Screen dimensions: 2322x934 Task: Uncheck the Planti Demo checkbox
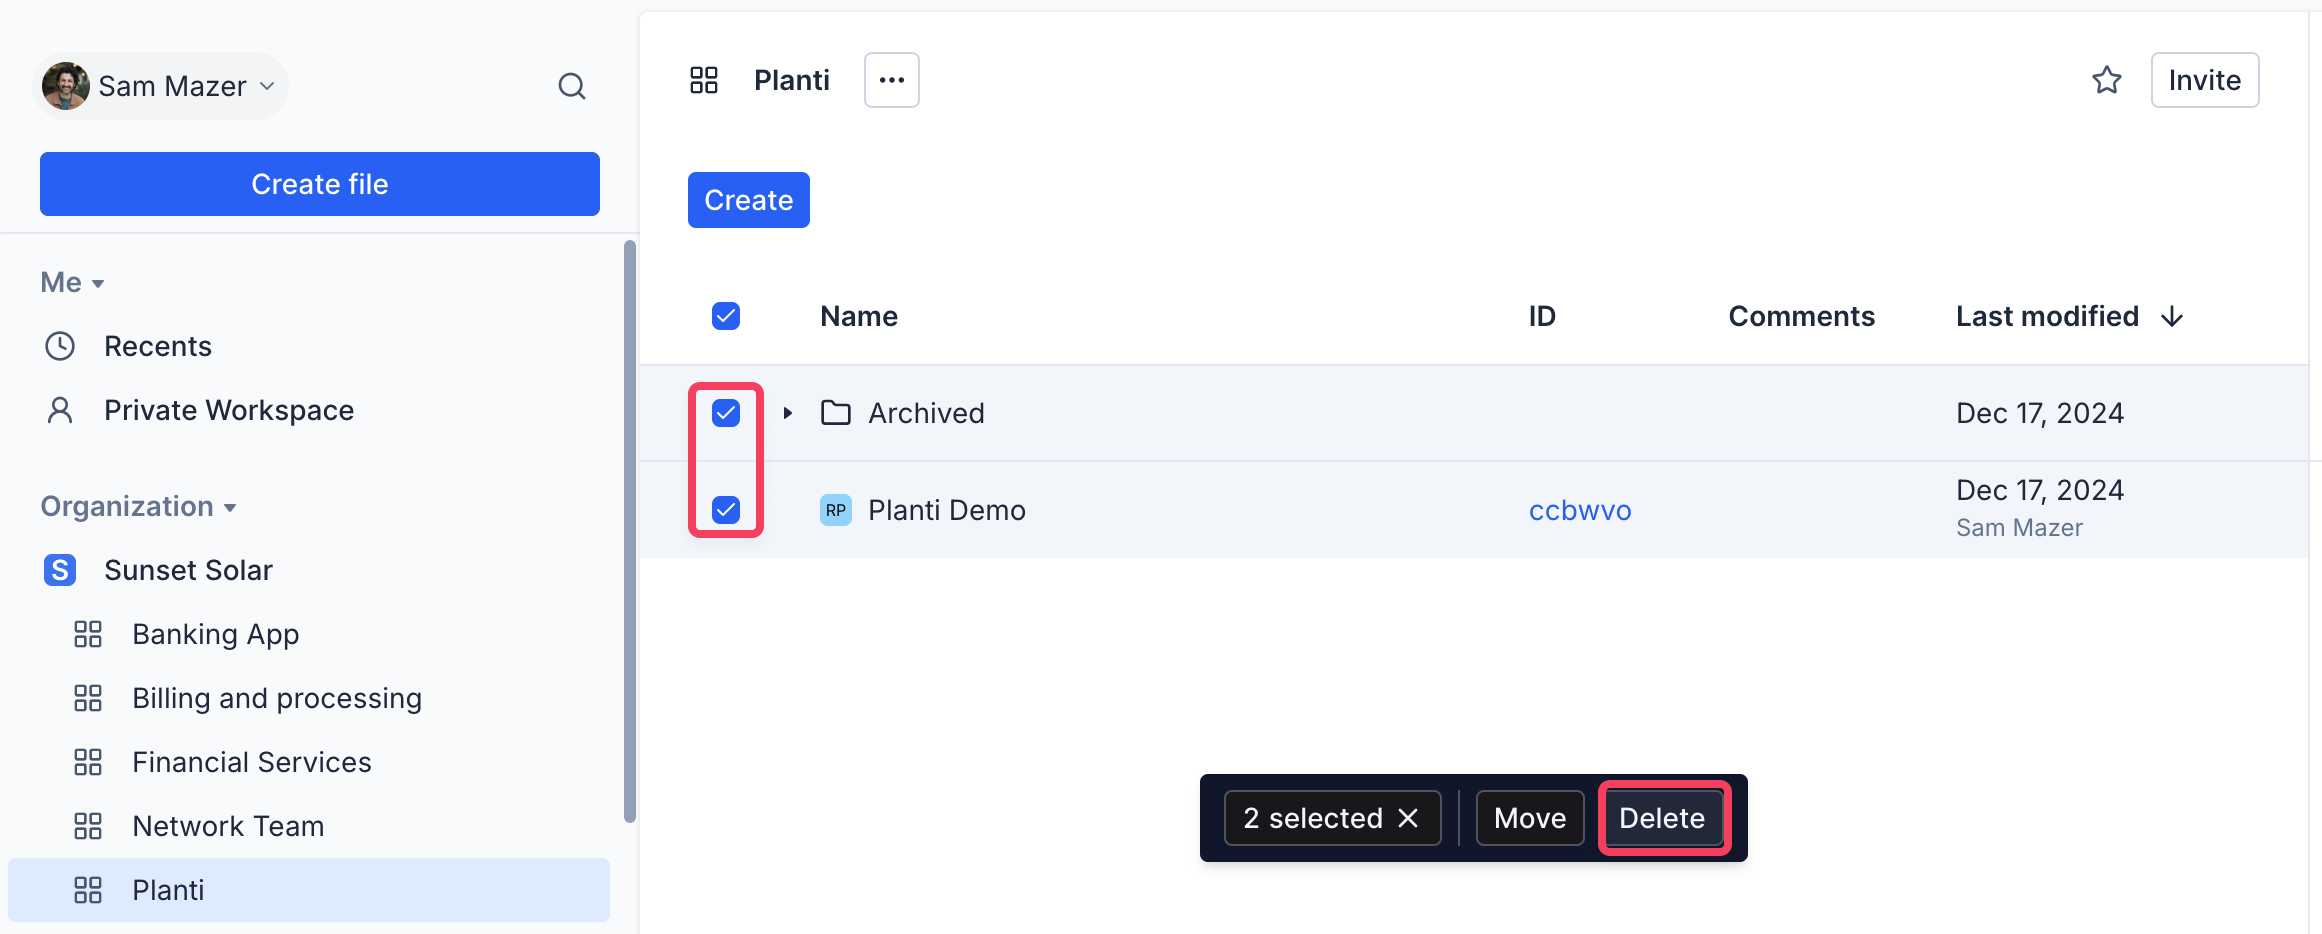(726, 510)
